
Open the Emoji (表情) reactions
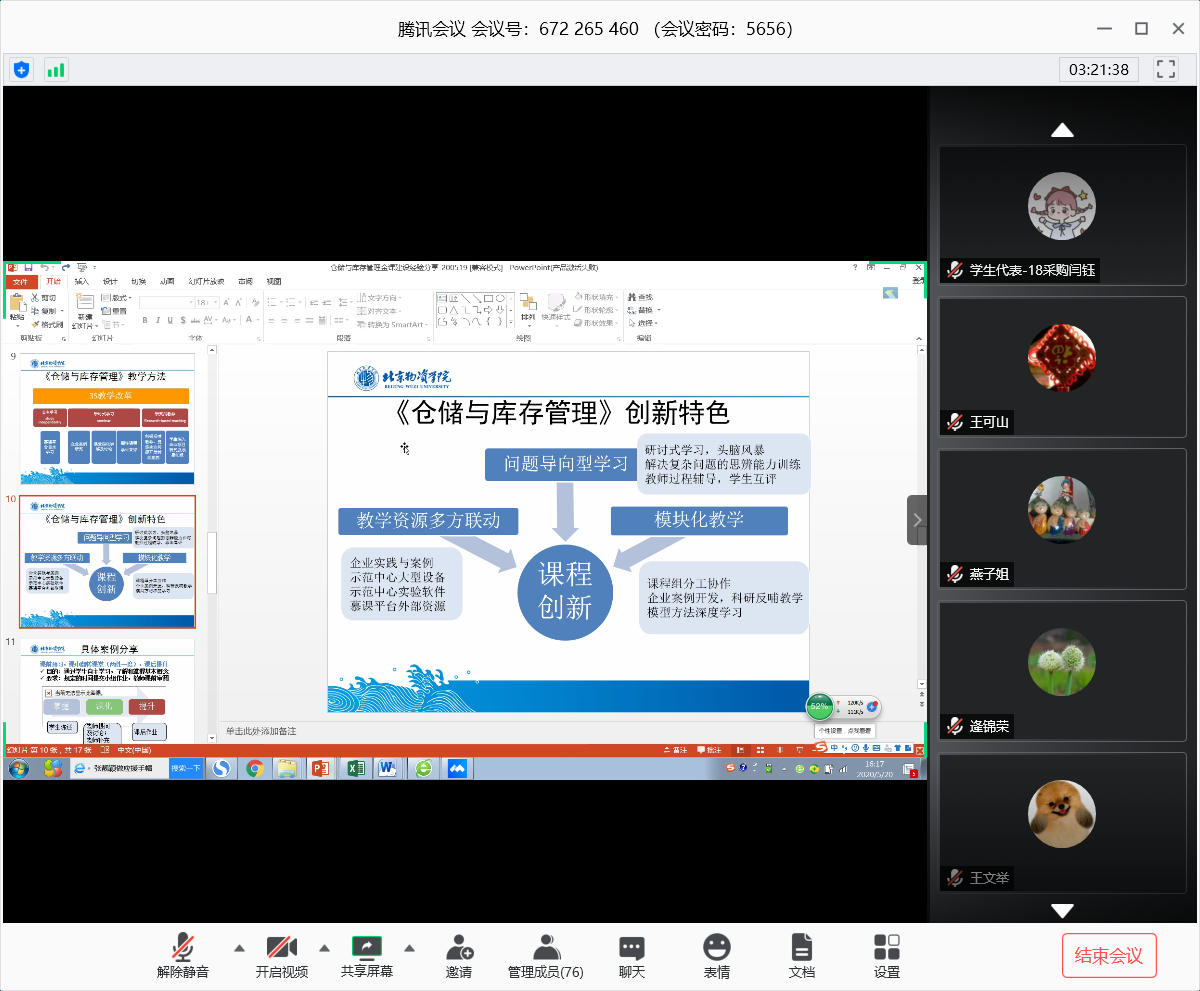[x=716, y=955]
